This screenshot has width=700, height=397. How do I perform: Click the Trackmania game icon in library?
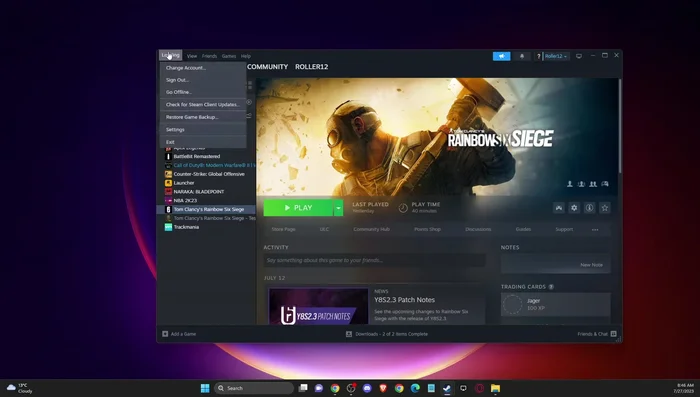[168, 227]
